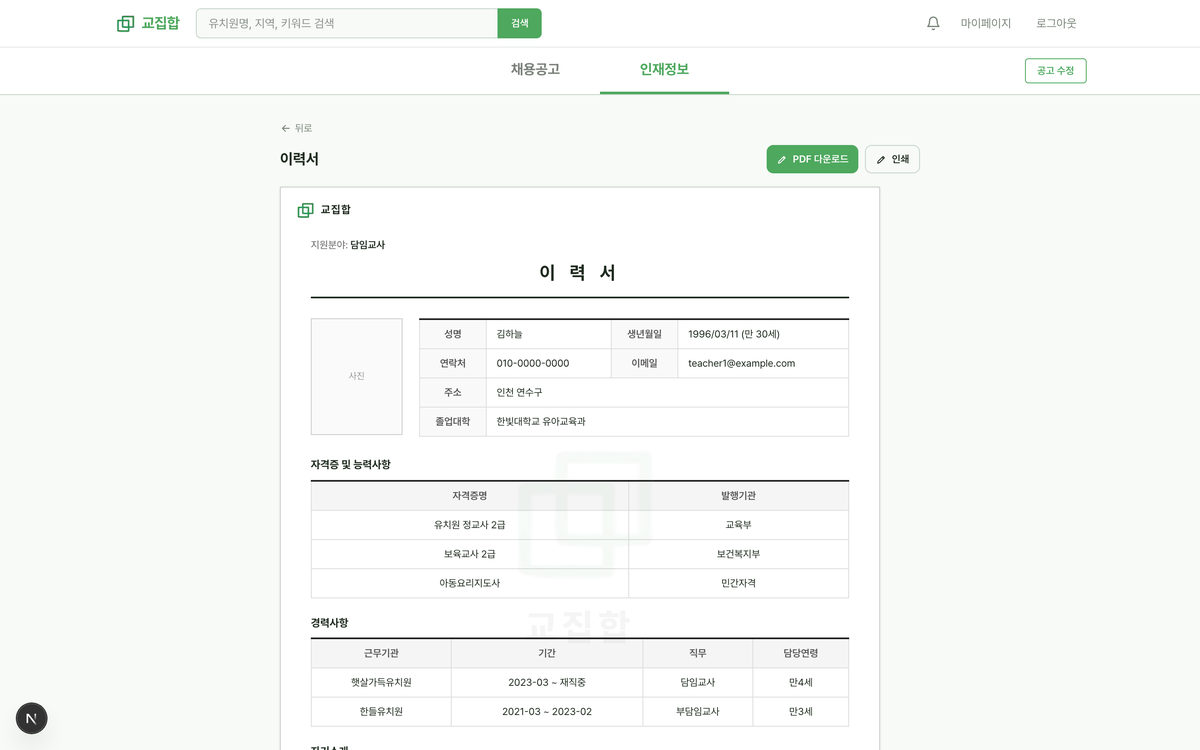This screenshot has height=750, width=1200.
Task: Click the 이 력 서 document title
Action: click(579, 272)
